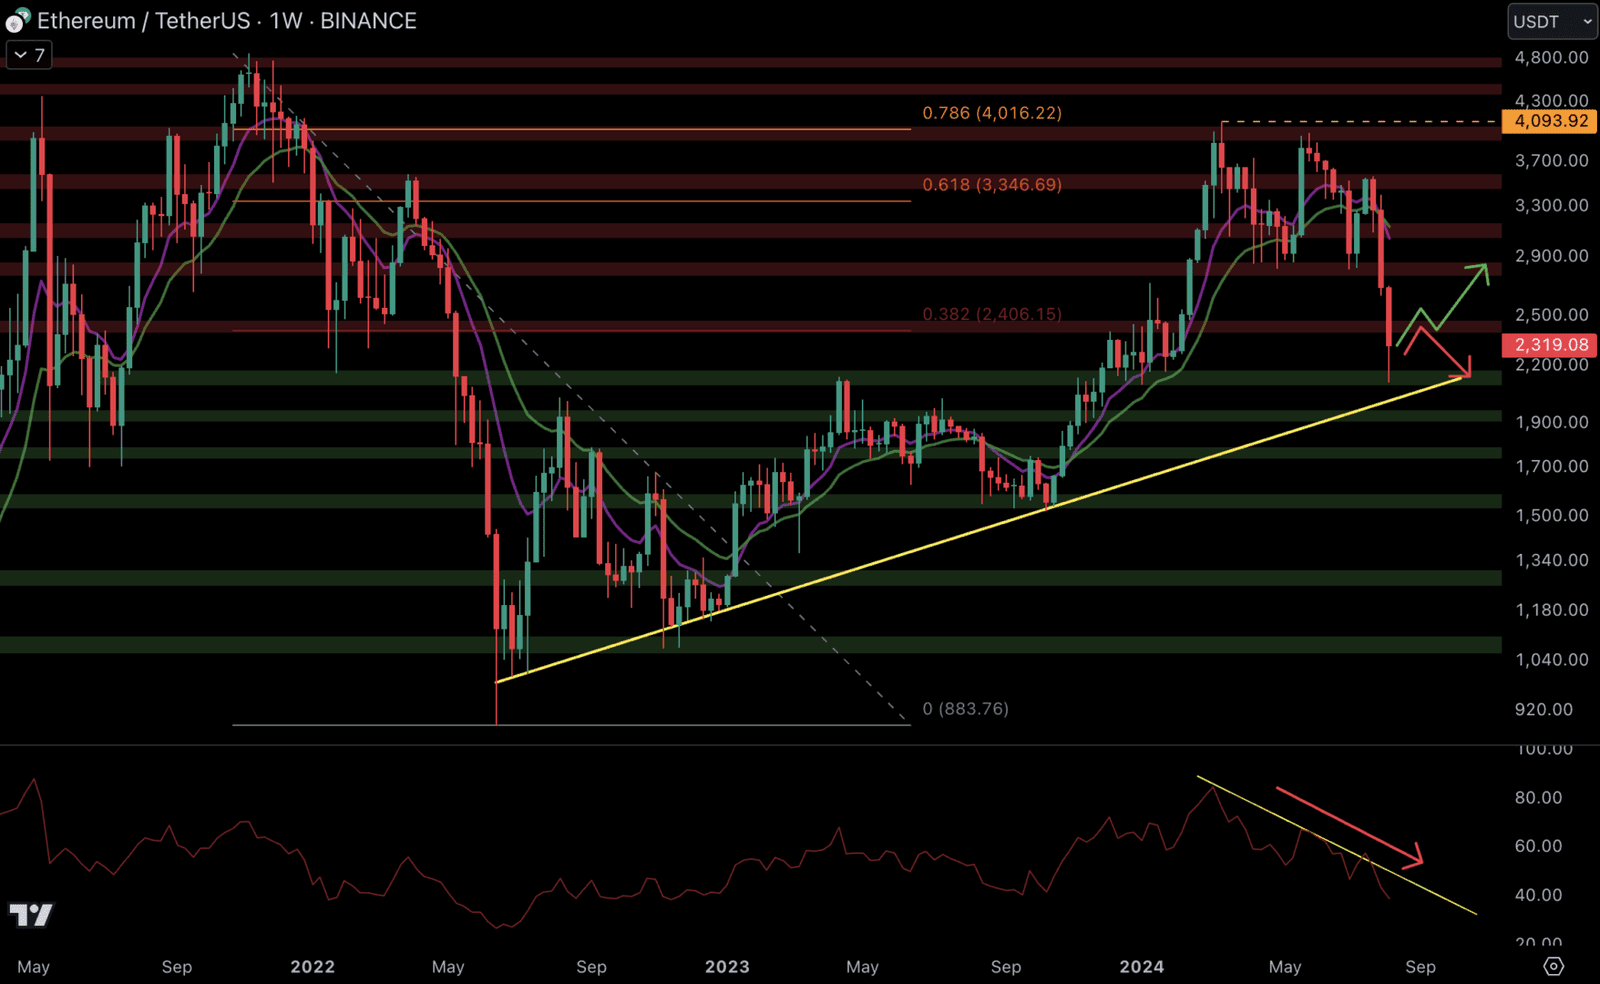1600x984 pixels.
Task: Click the 2023 time axis label
Action: click(x=727, y=967)
